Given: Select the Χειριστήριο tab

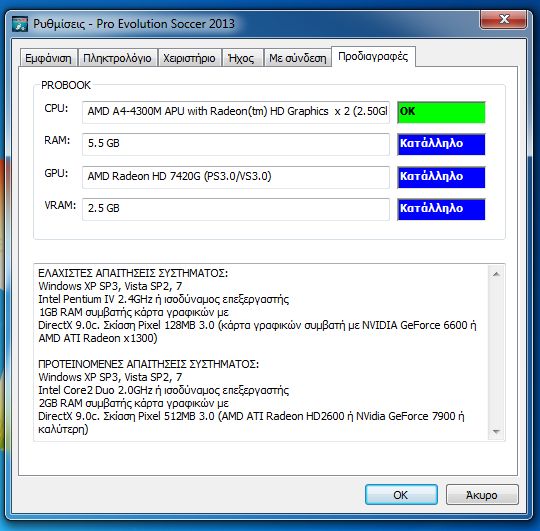Looking at the screenshot, I should point(189,58).
